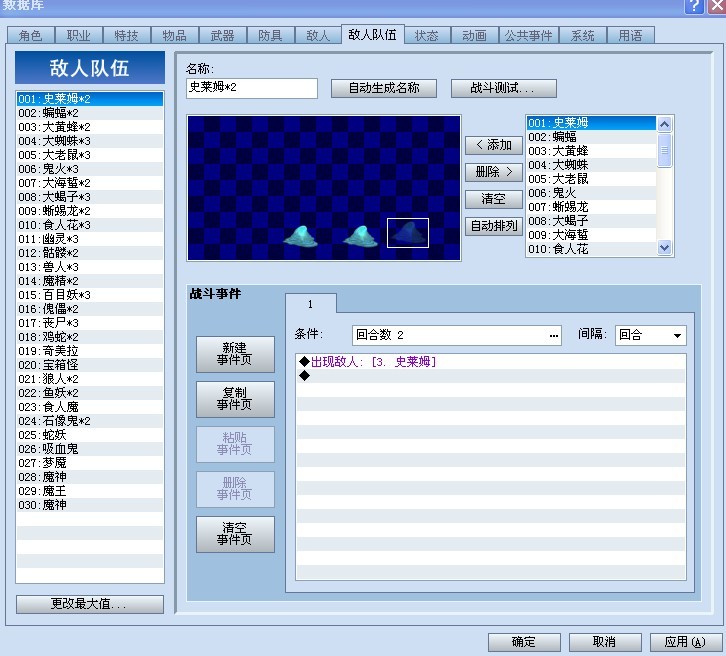
Task: Select troop 006:鬼火*3
Action: (90, 169)
